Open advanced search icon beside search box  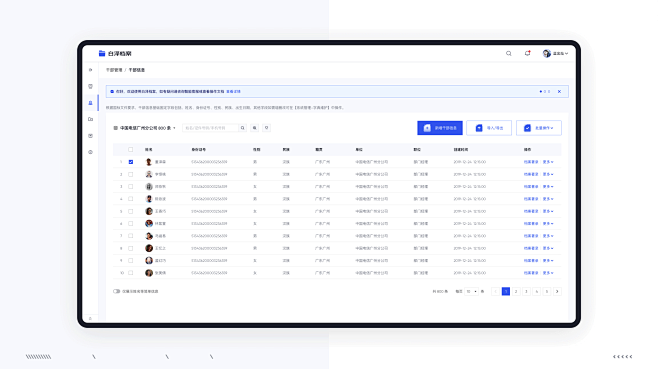[x=255, y=128]
